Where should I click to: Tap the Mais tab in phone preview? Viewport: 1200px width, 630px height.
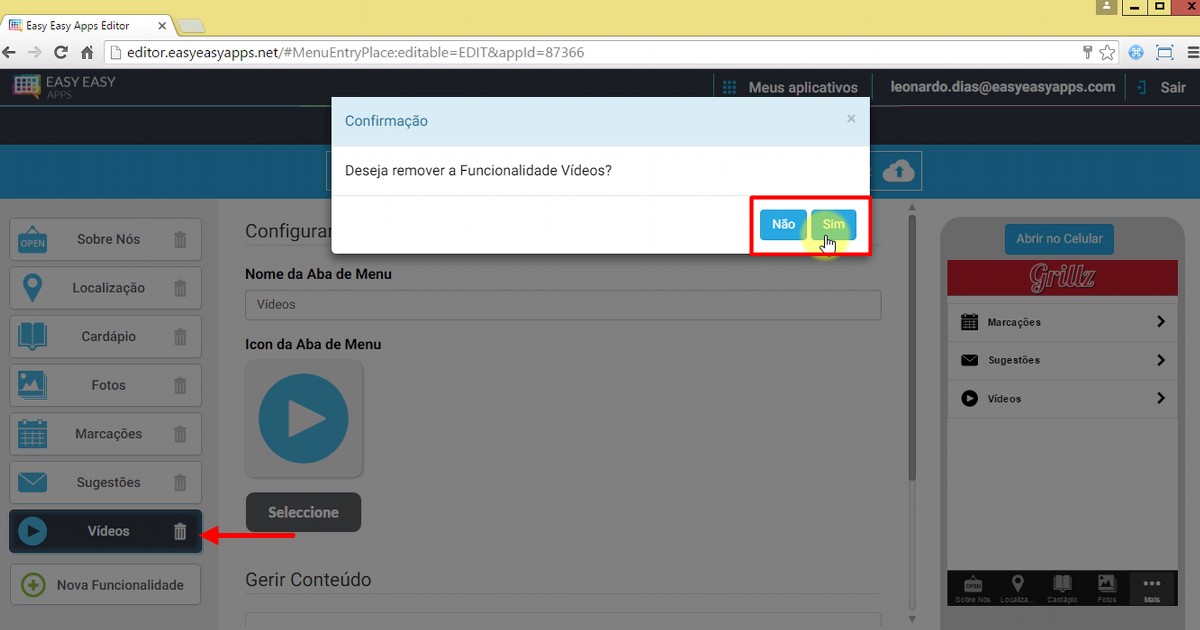1151,589
